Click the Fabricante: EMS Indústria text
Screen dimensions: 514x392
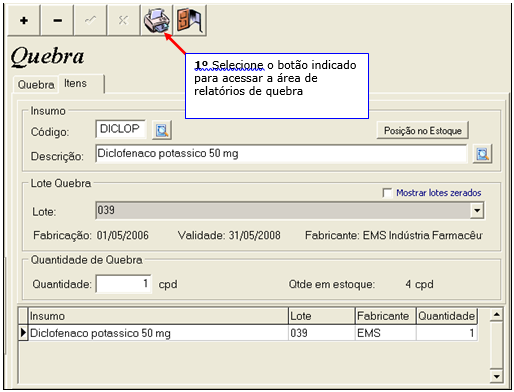(394, 235)
